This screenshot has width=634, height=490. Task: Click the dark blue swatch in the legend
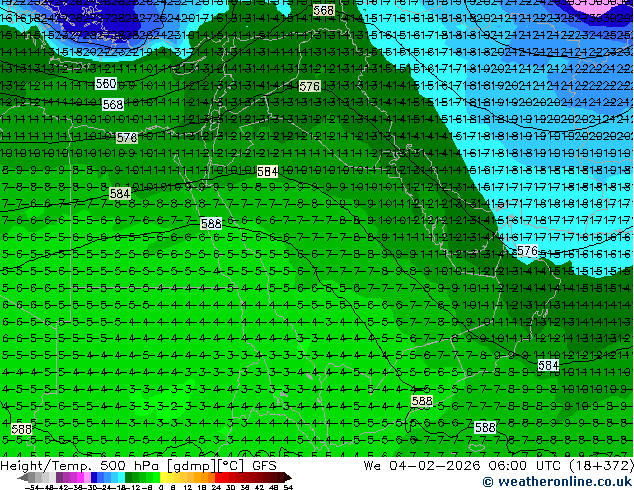tap(94, 477)
